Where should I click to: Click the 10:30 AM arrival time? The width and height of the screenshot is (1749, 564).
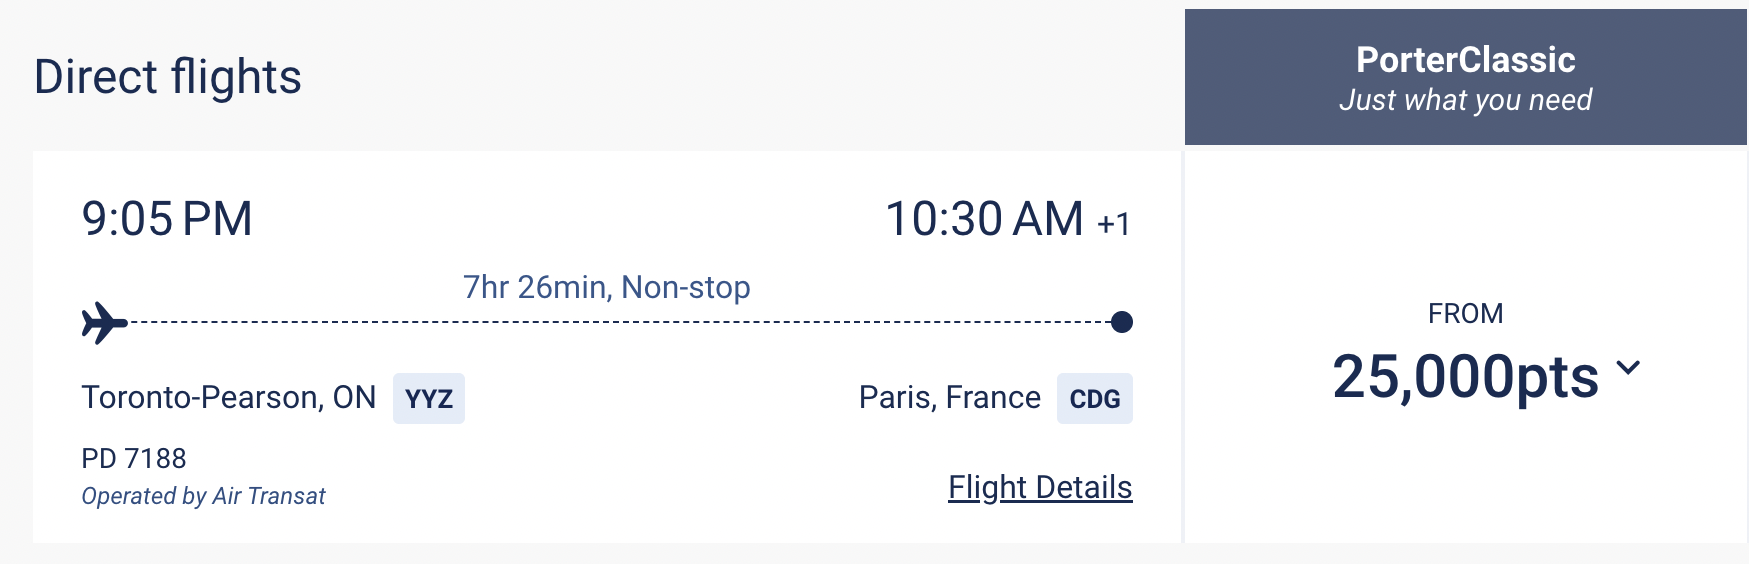(984, 219)
